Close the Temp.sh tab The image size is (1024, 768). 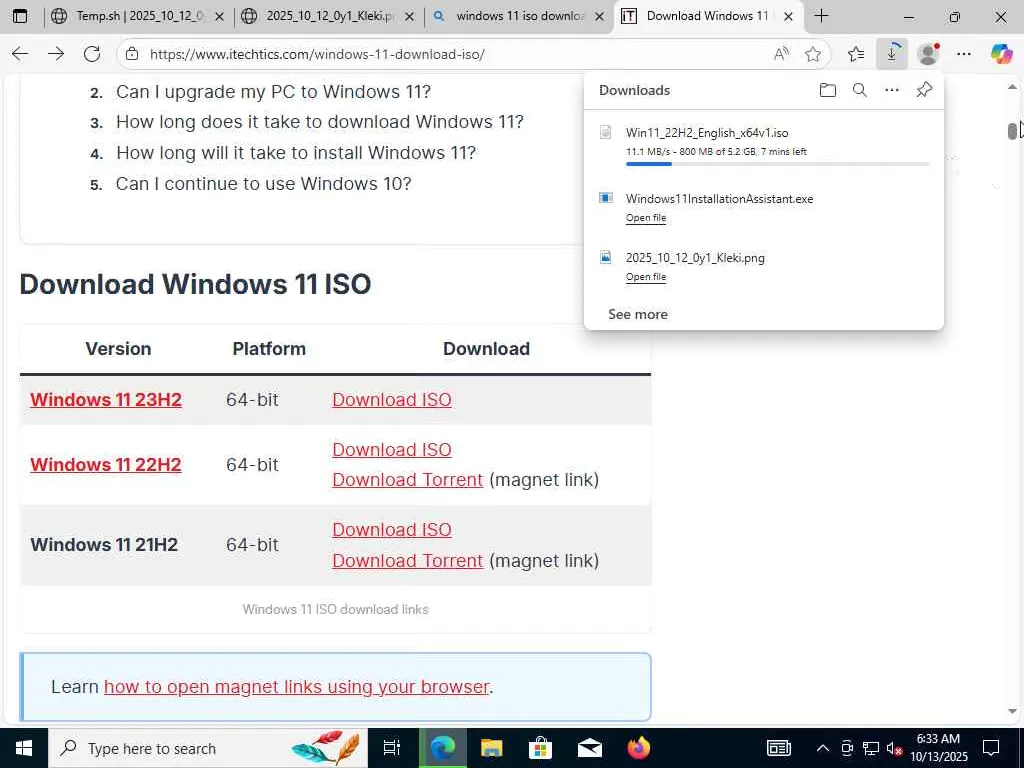click(221, 17)
